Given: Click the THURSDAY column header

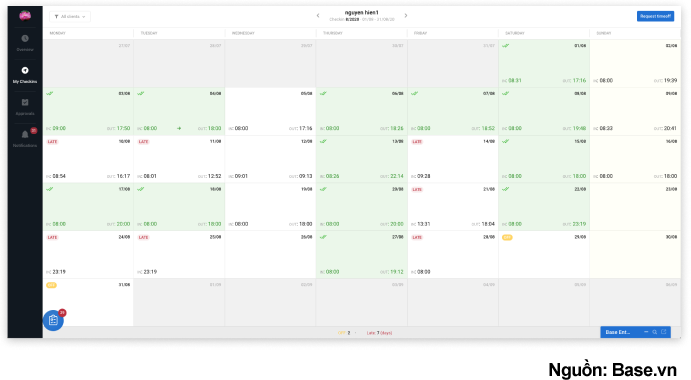Looking at the screenshot, I should 333,33.
